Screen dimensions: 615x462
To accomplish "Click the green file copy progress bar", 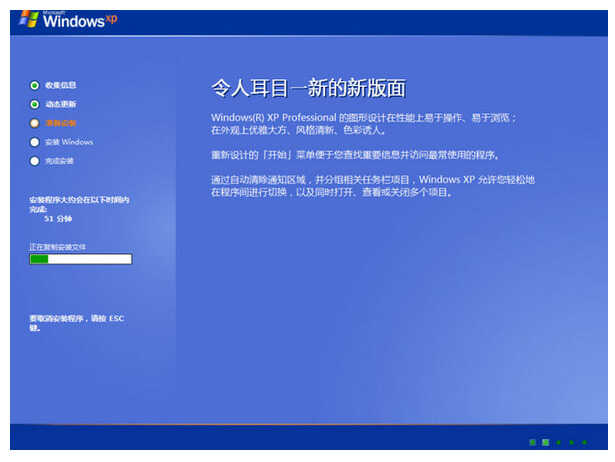I will tap(81, 259).
